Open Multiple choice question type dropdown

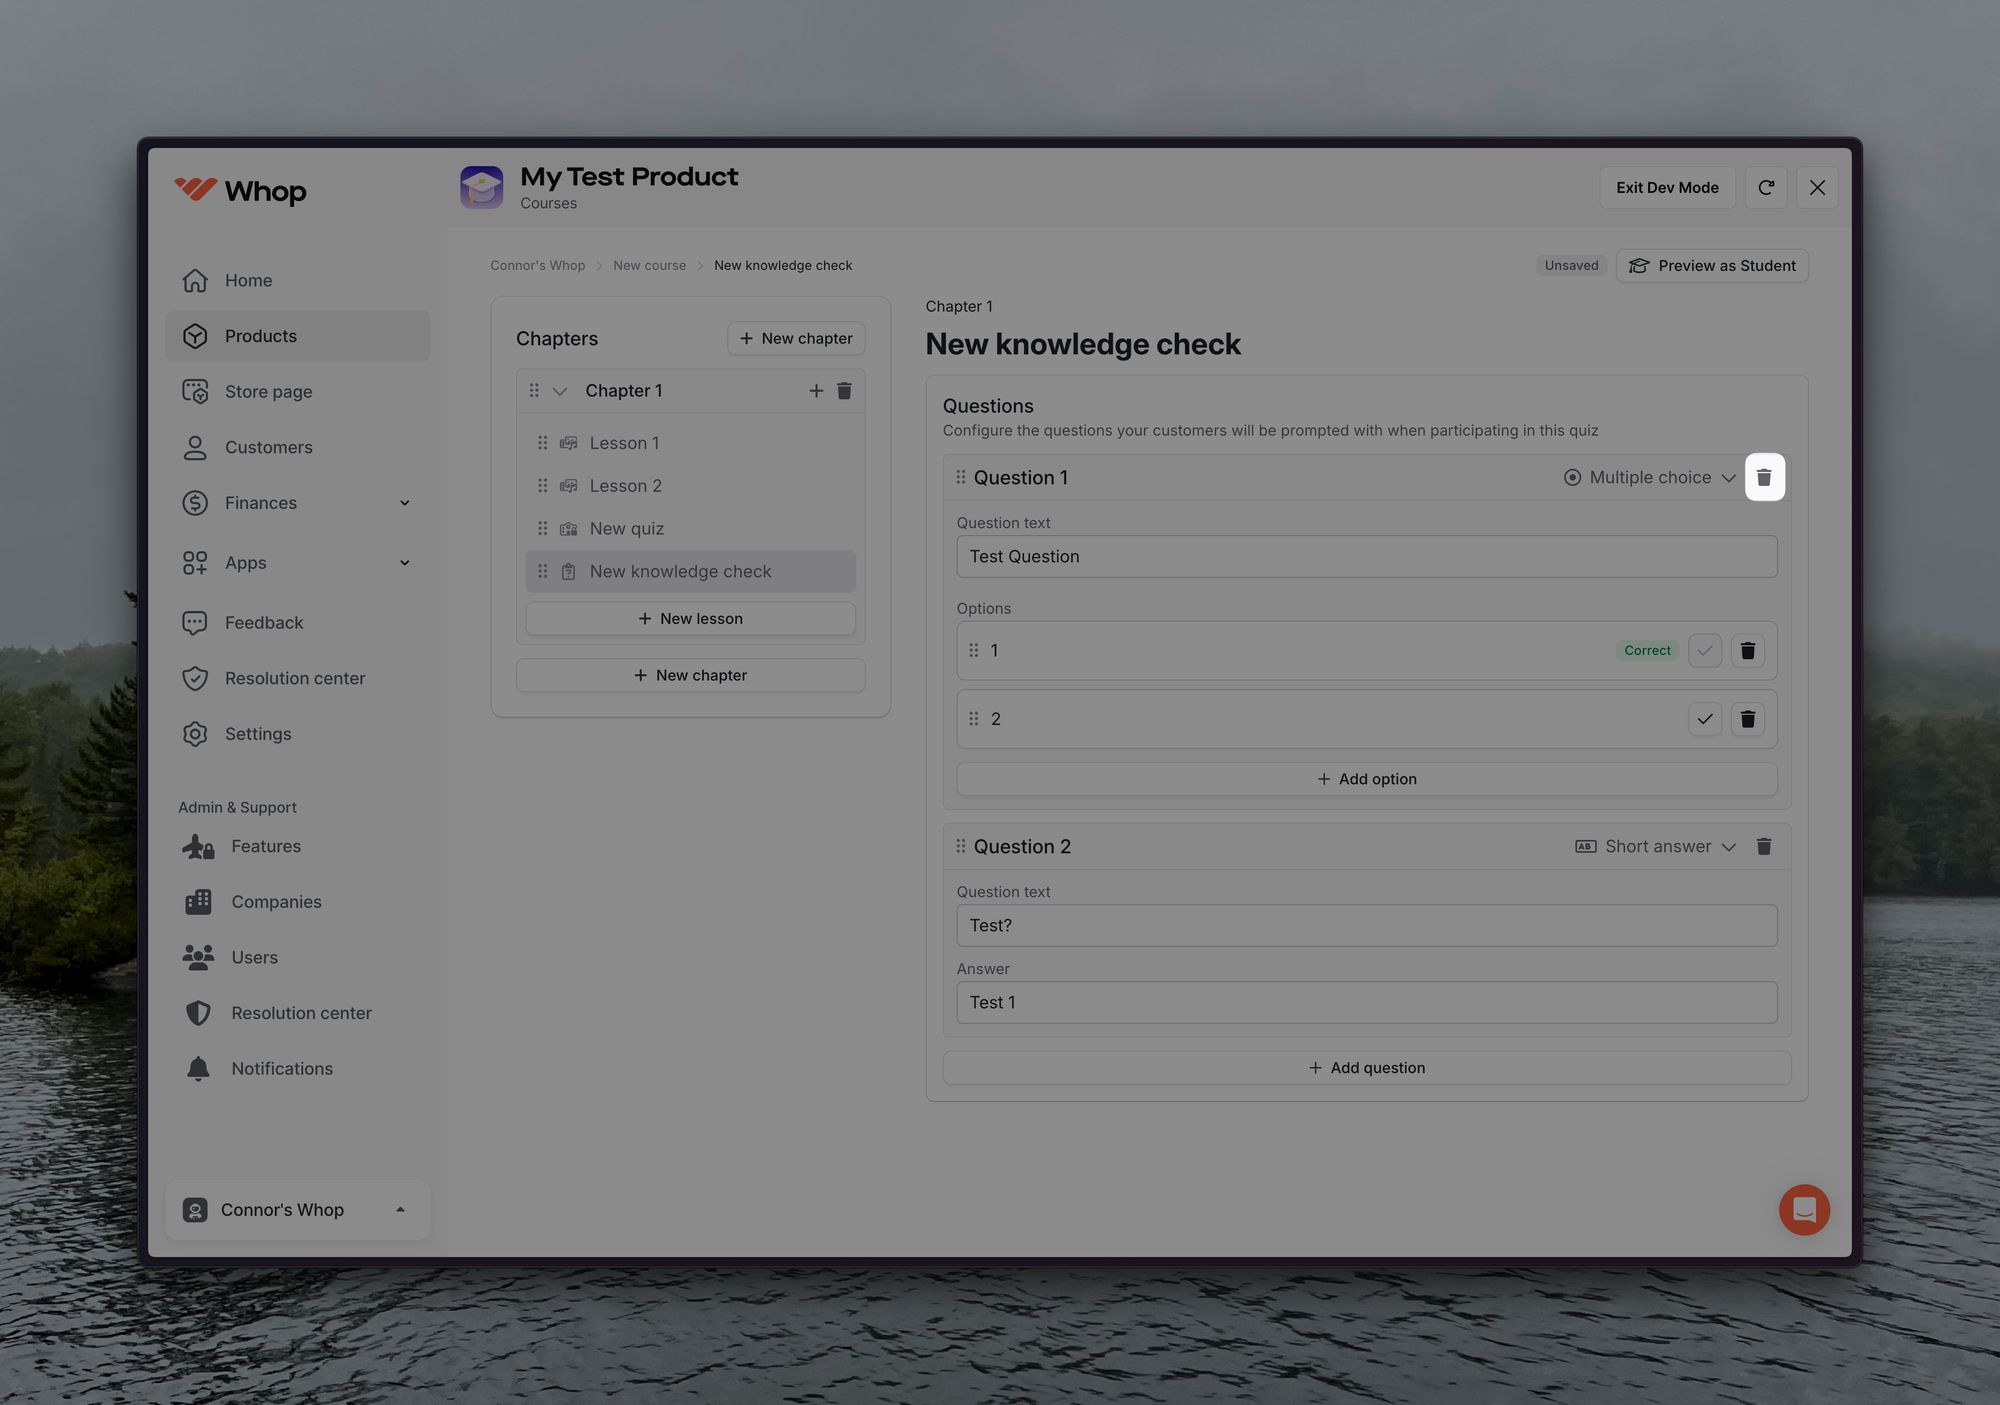click(1650, 477)
